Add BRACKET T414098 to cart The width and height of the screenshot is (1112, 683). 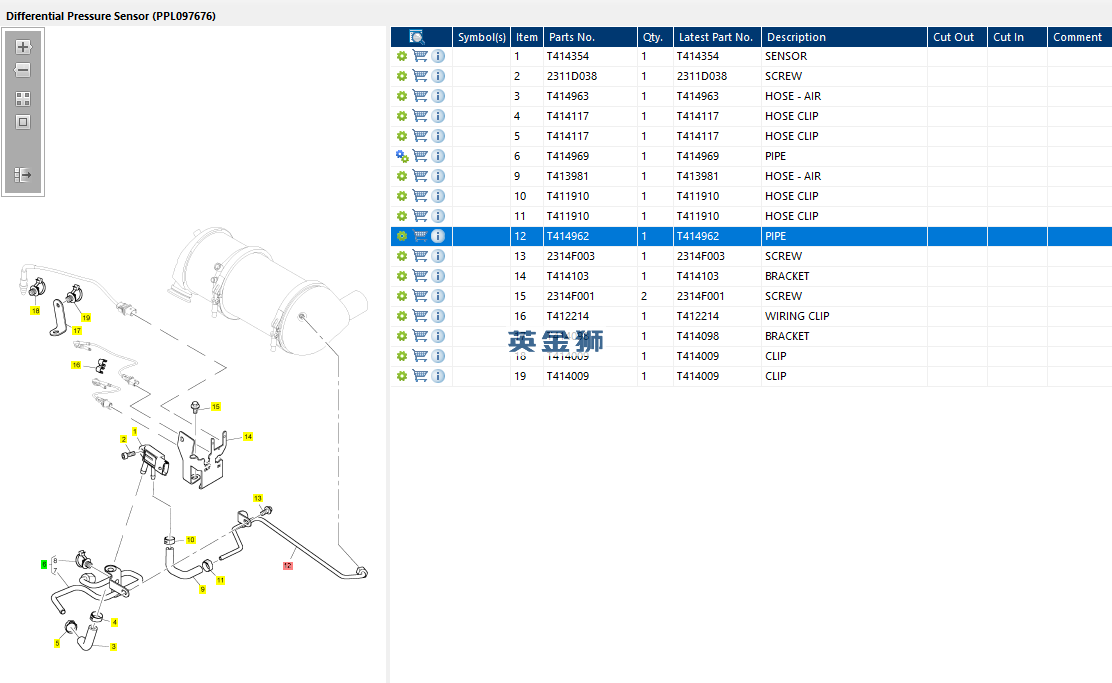421,336
